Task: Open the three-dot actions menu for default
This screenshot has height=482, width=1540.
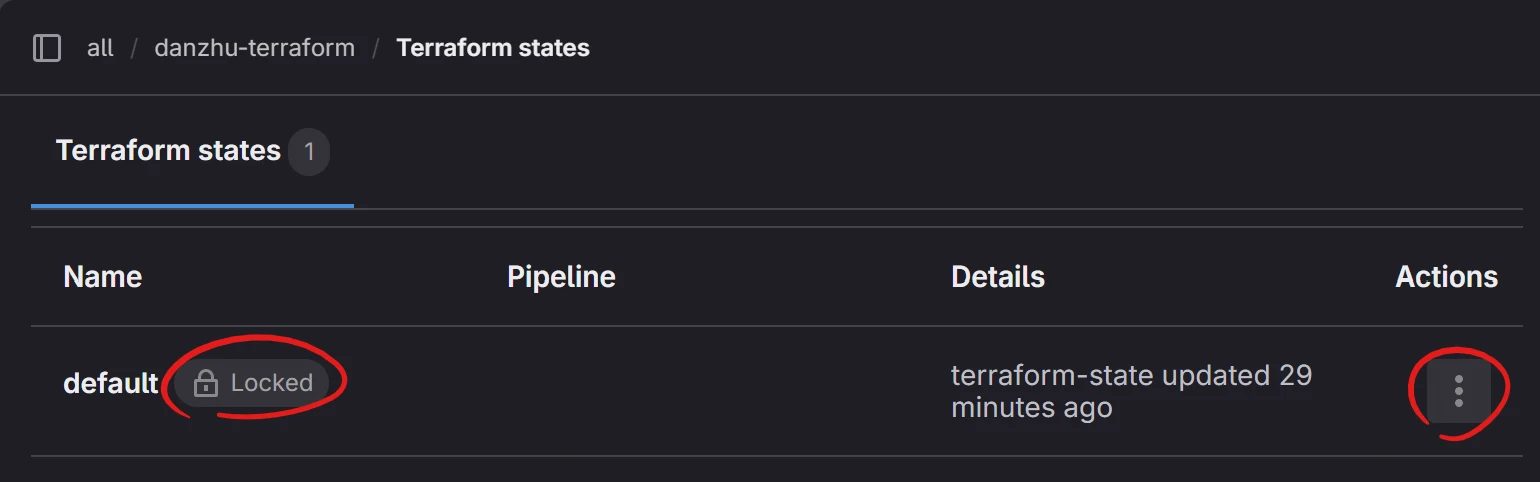Action: pyautogui.click(x=1458, y=391)
